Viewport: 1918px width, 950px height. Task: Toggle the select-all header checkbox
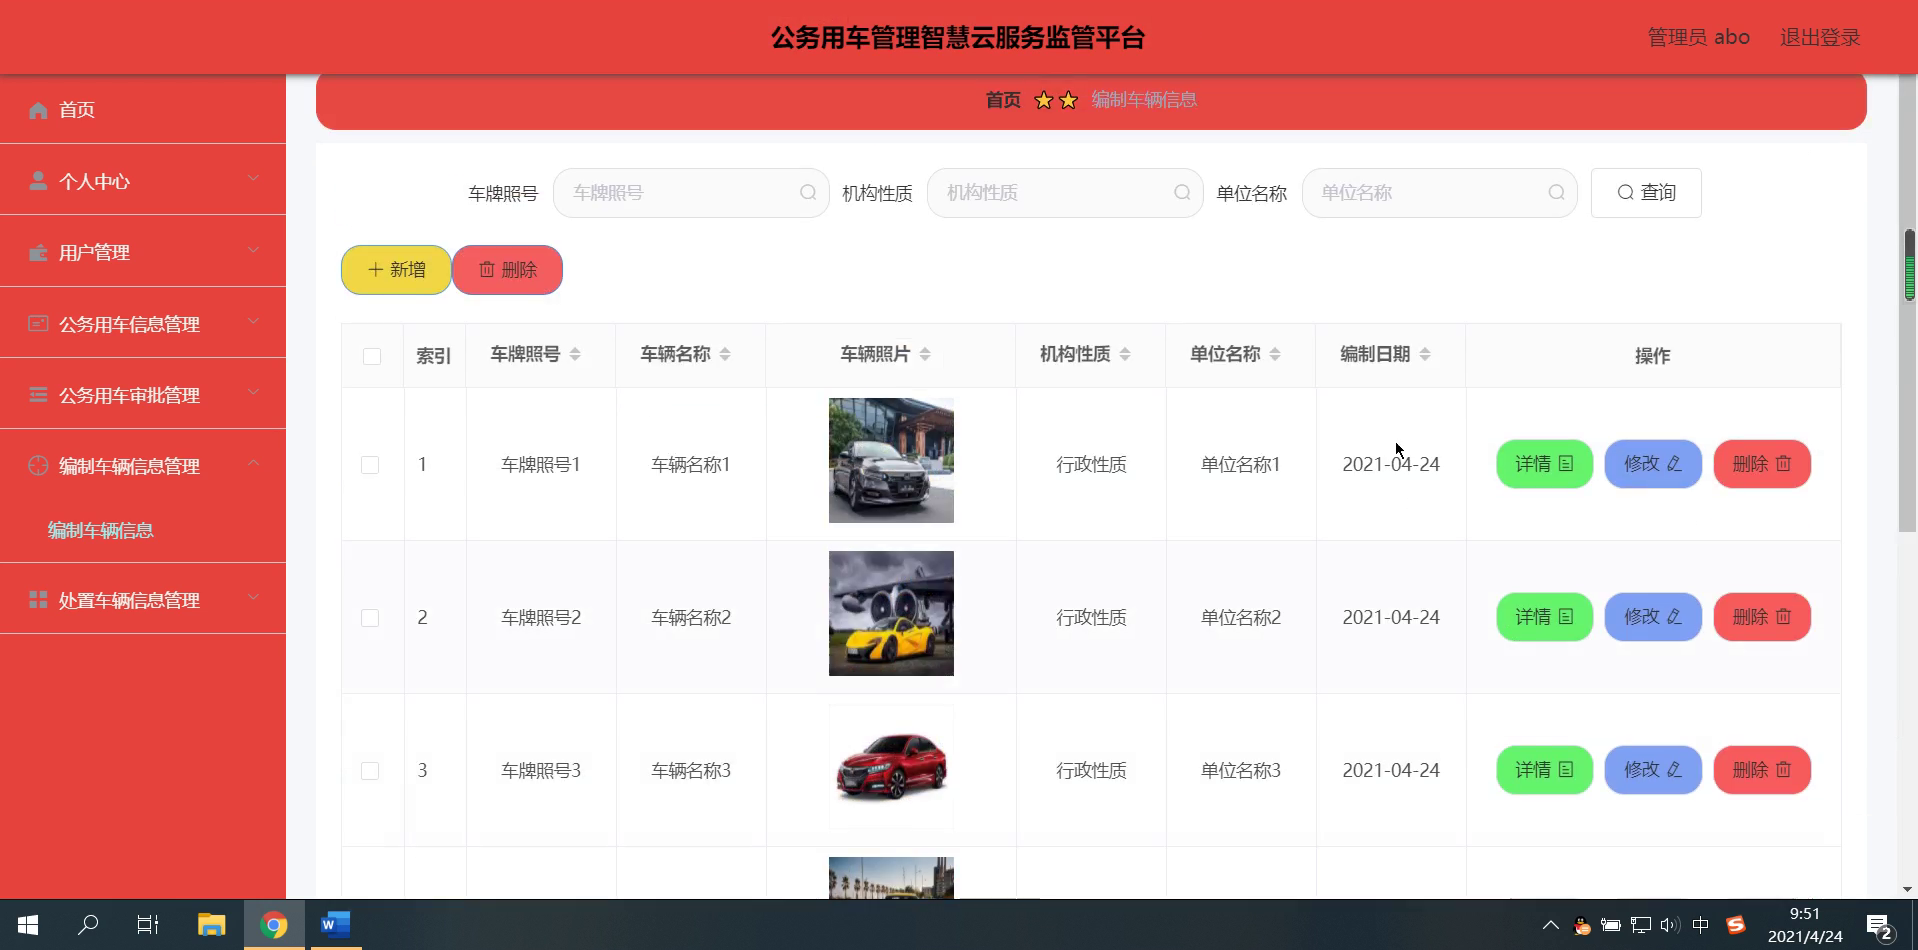pos(372,356)
